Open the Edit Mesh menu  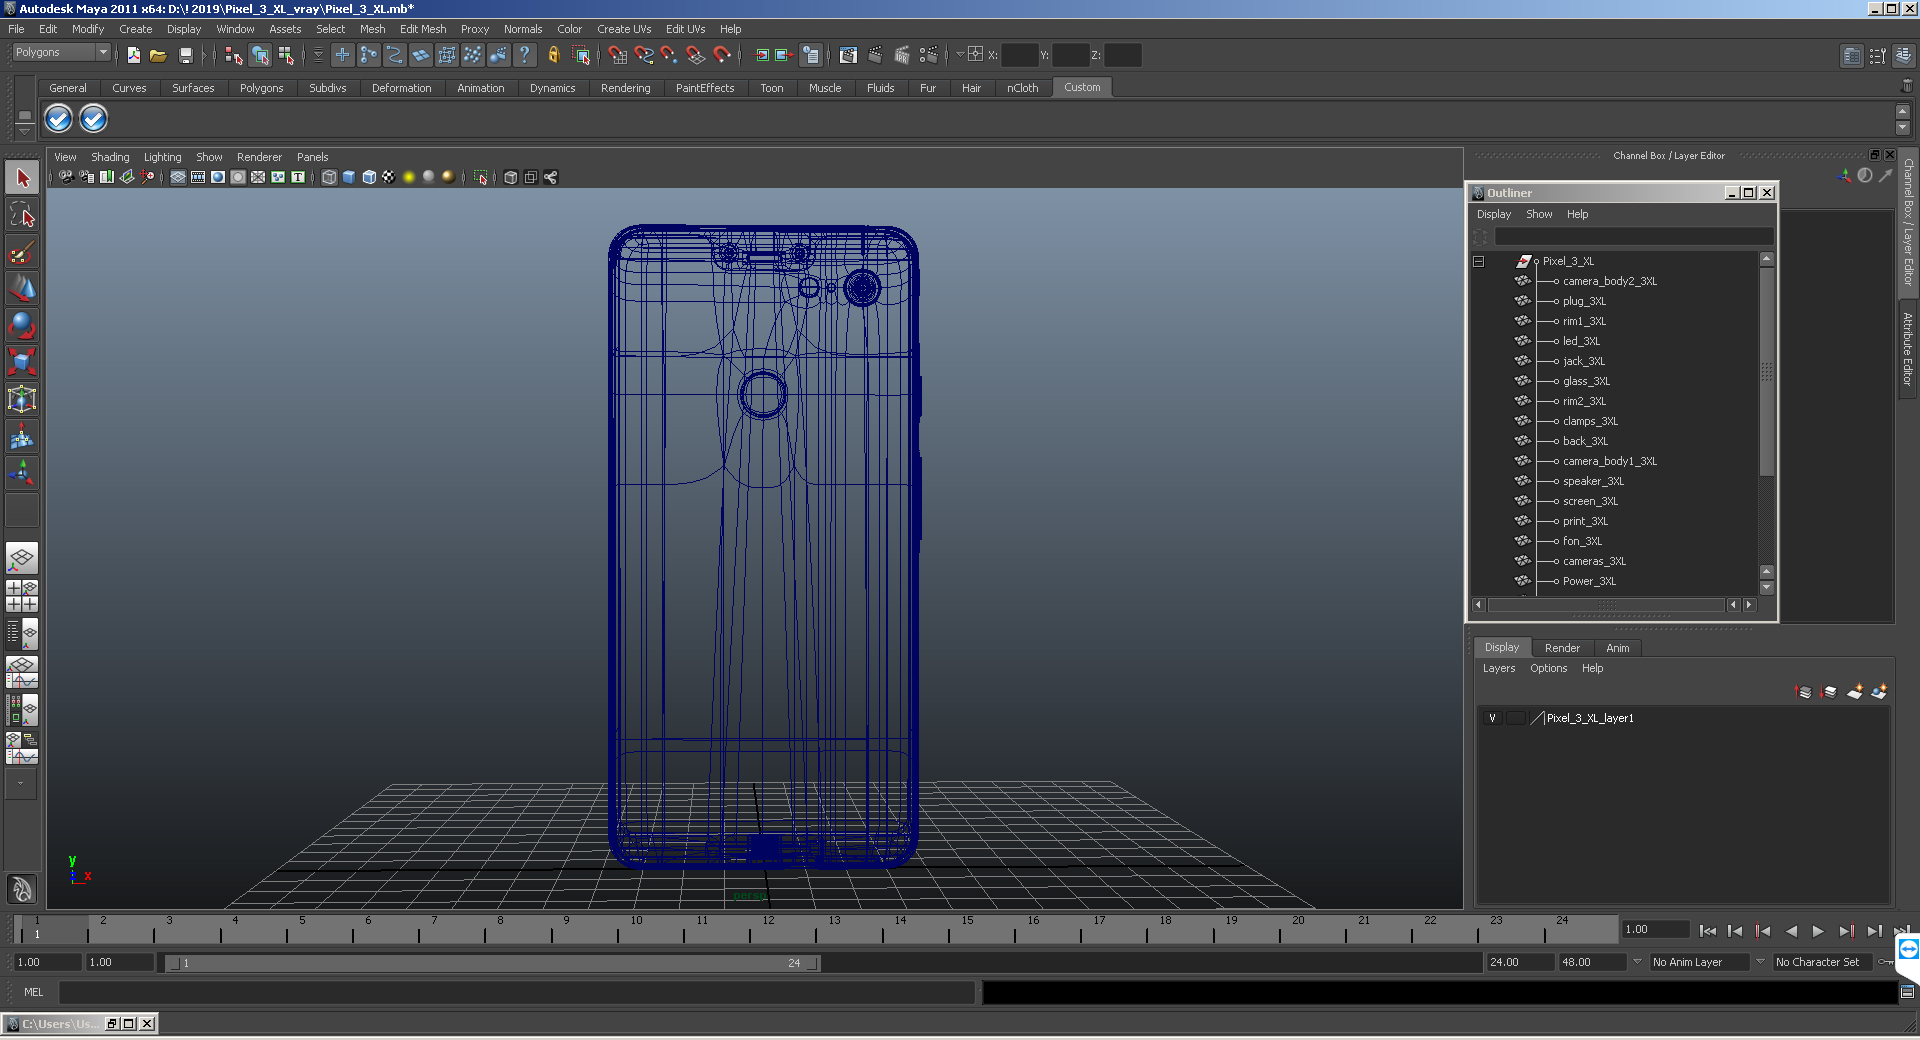(x=423, y=29)
